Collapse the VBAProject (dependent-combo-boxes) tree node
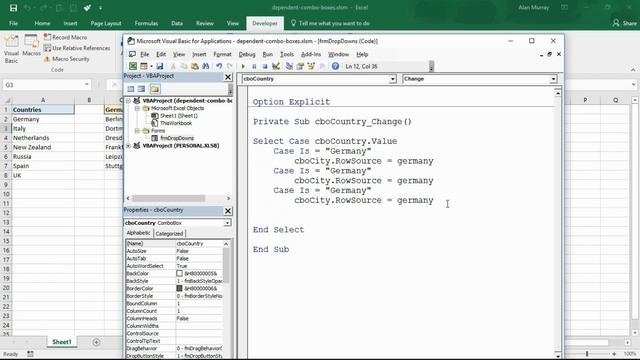 coord(128,100)
